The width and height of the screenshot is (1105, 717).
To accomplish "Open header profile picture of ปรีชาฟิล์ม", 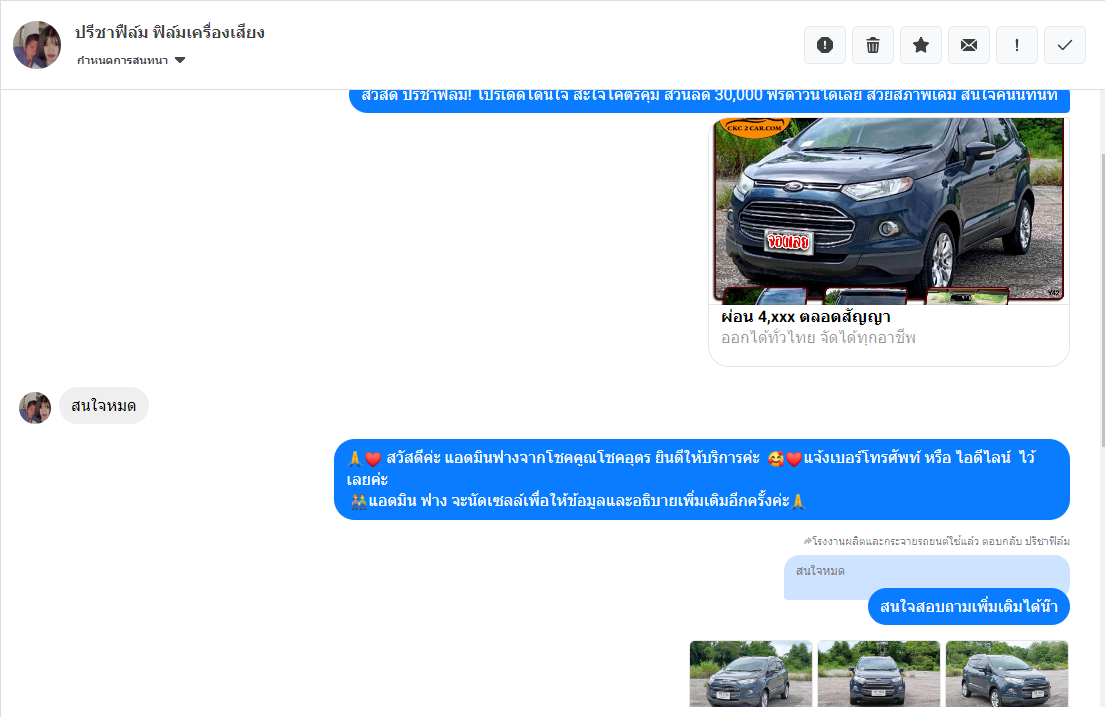I will pos(37,44).
